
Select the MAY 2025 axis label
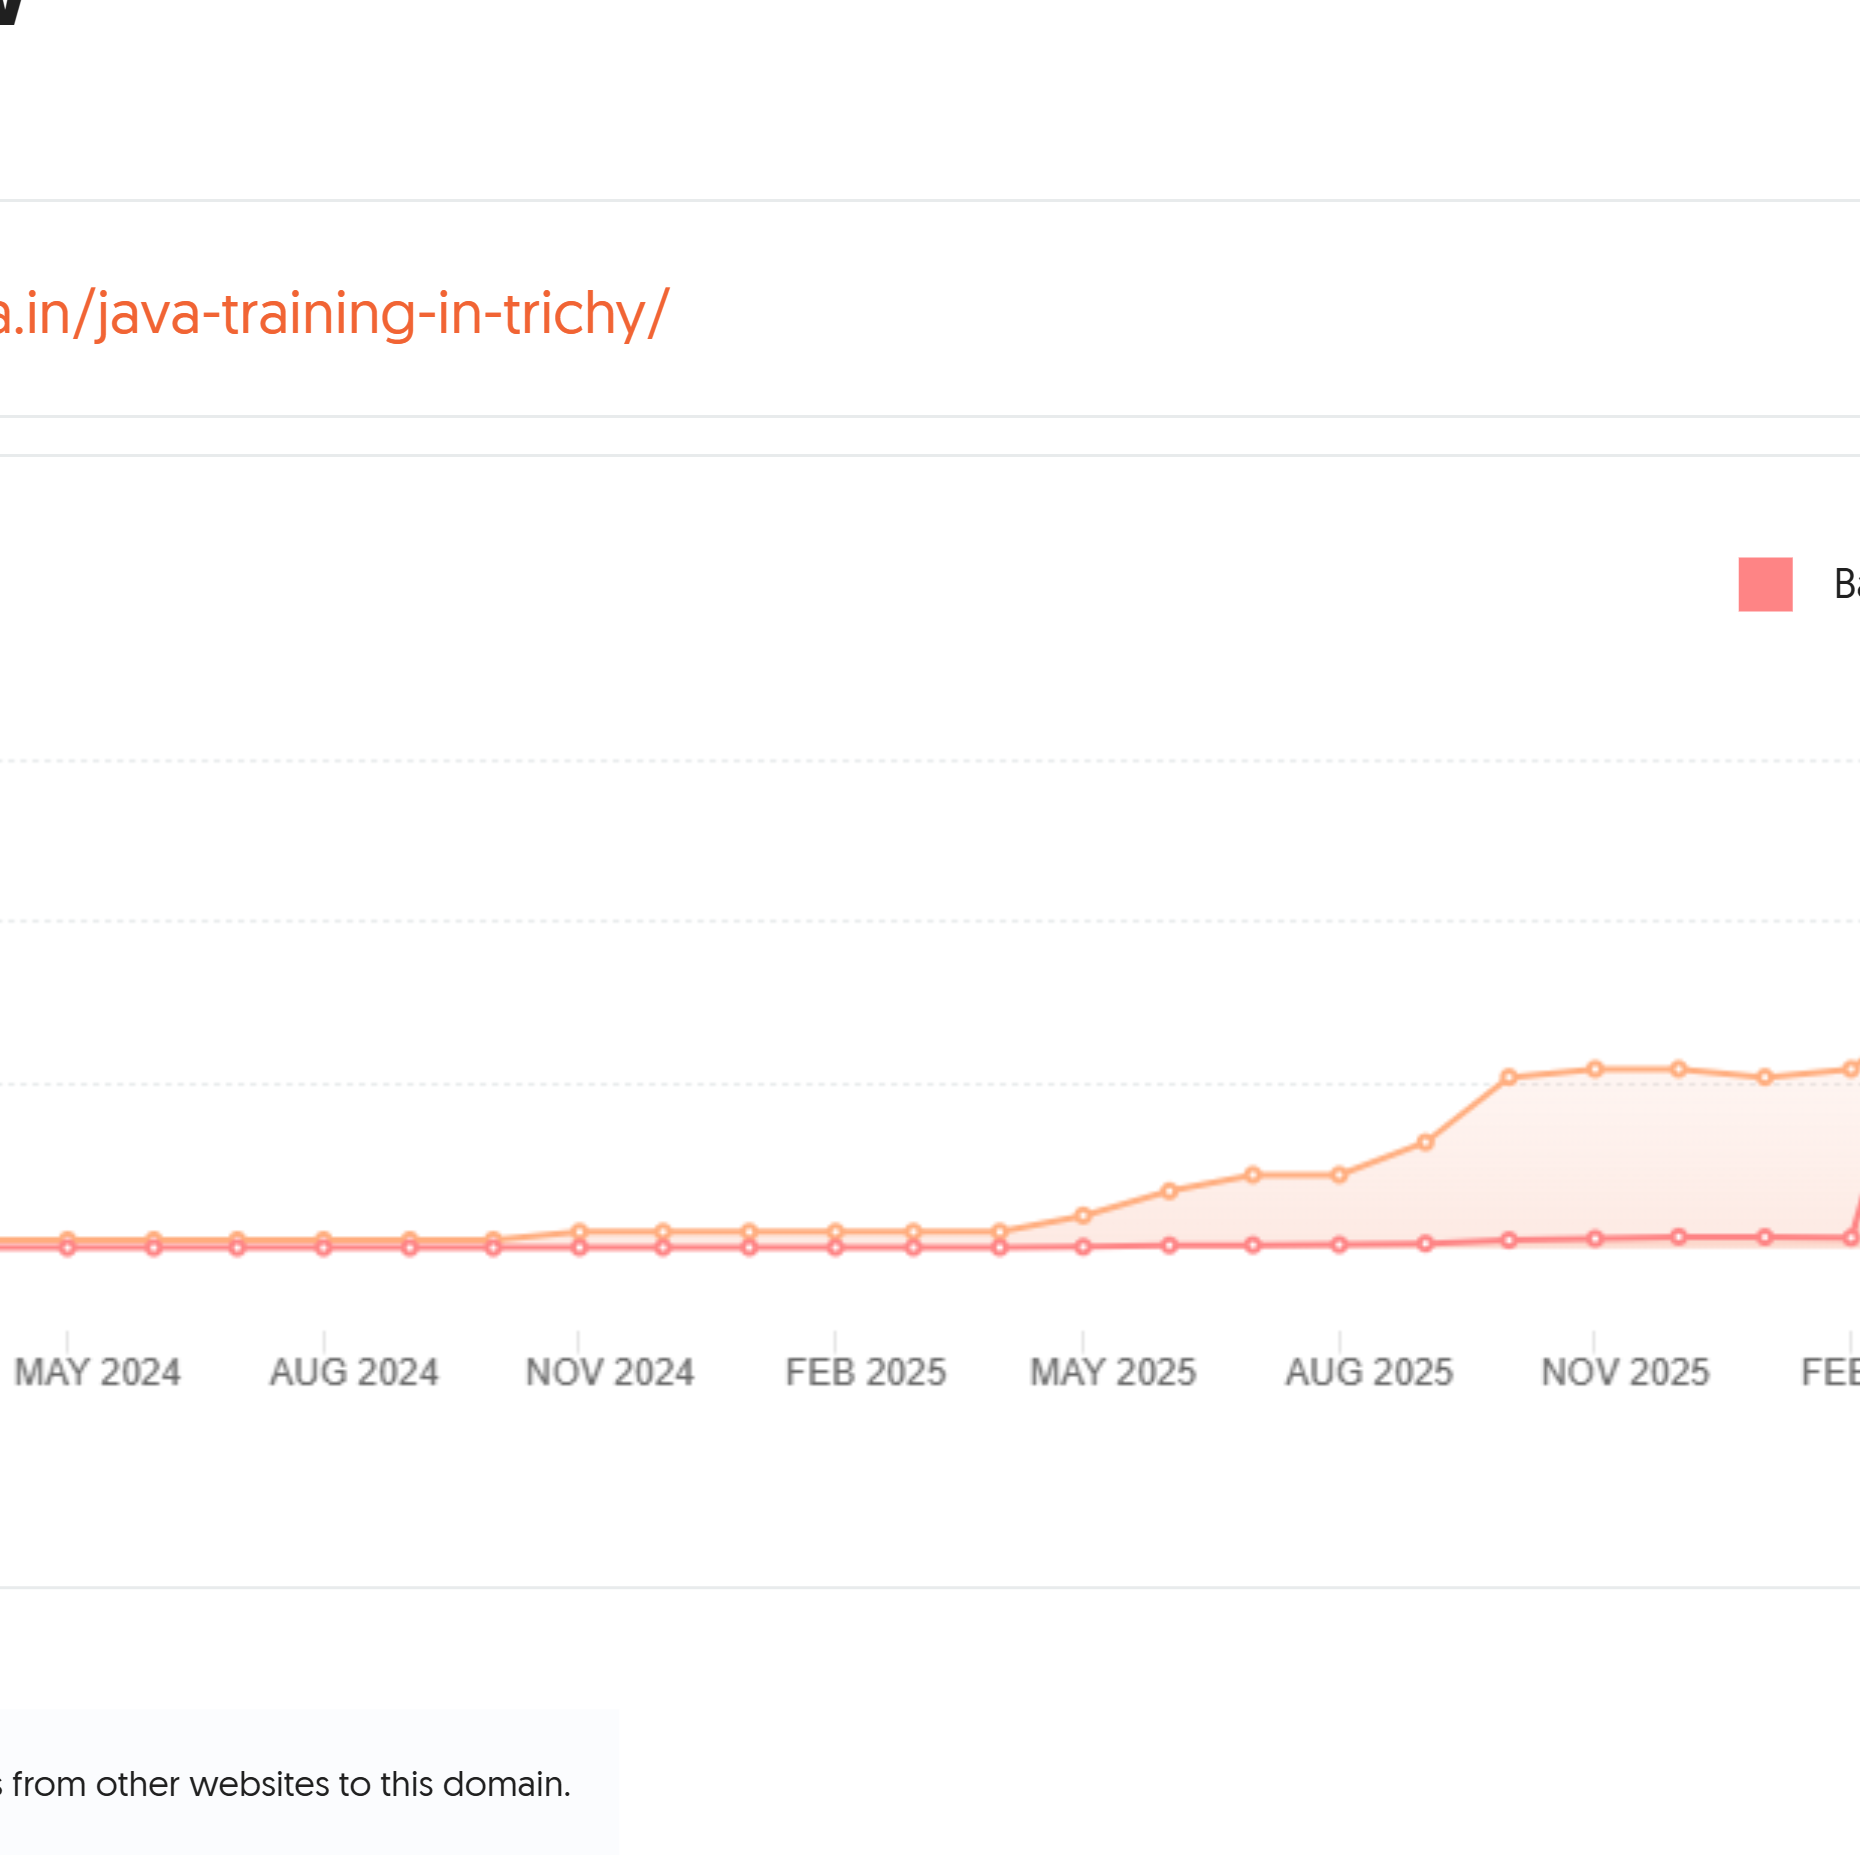(x=1113, y=1372)
